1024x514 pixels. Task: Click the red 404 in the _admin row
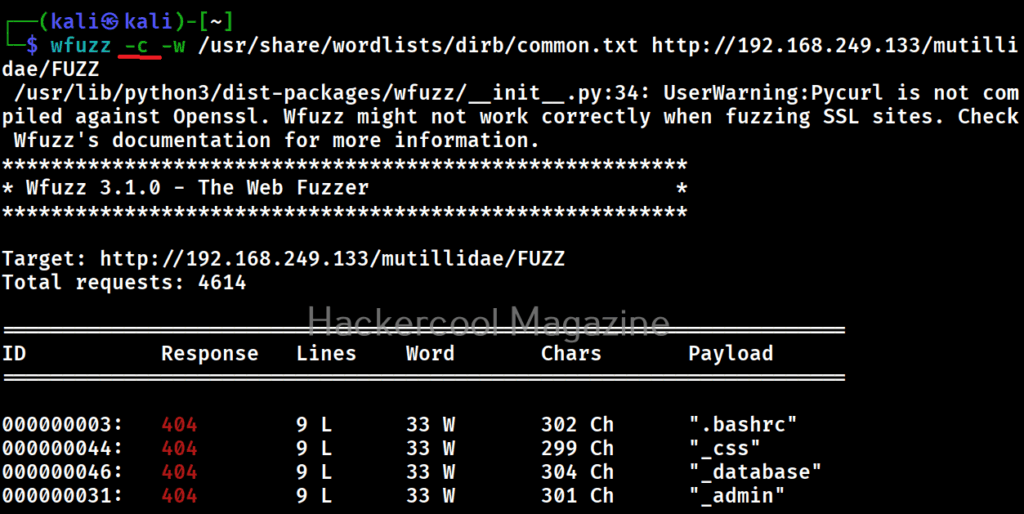coord(179,495)
